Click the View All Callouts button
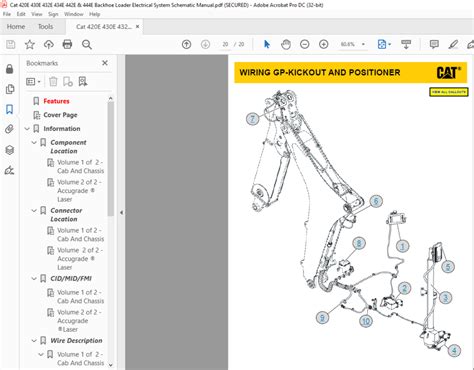 click(449, 92)
